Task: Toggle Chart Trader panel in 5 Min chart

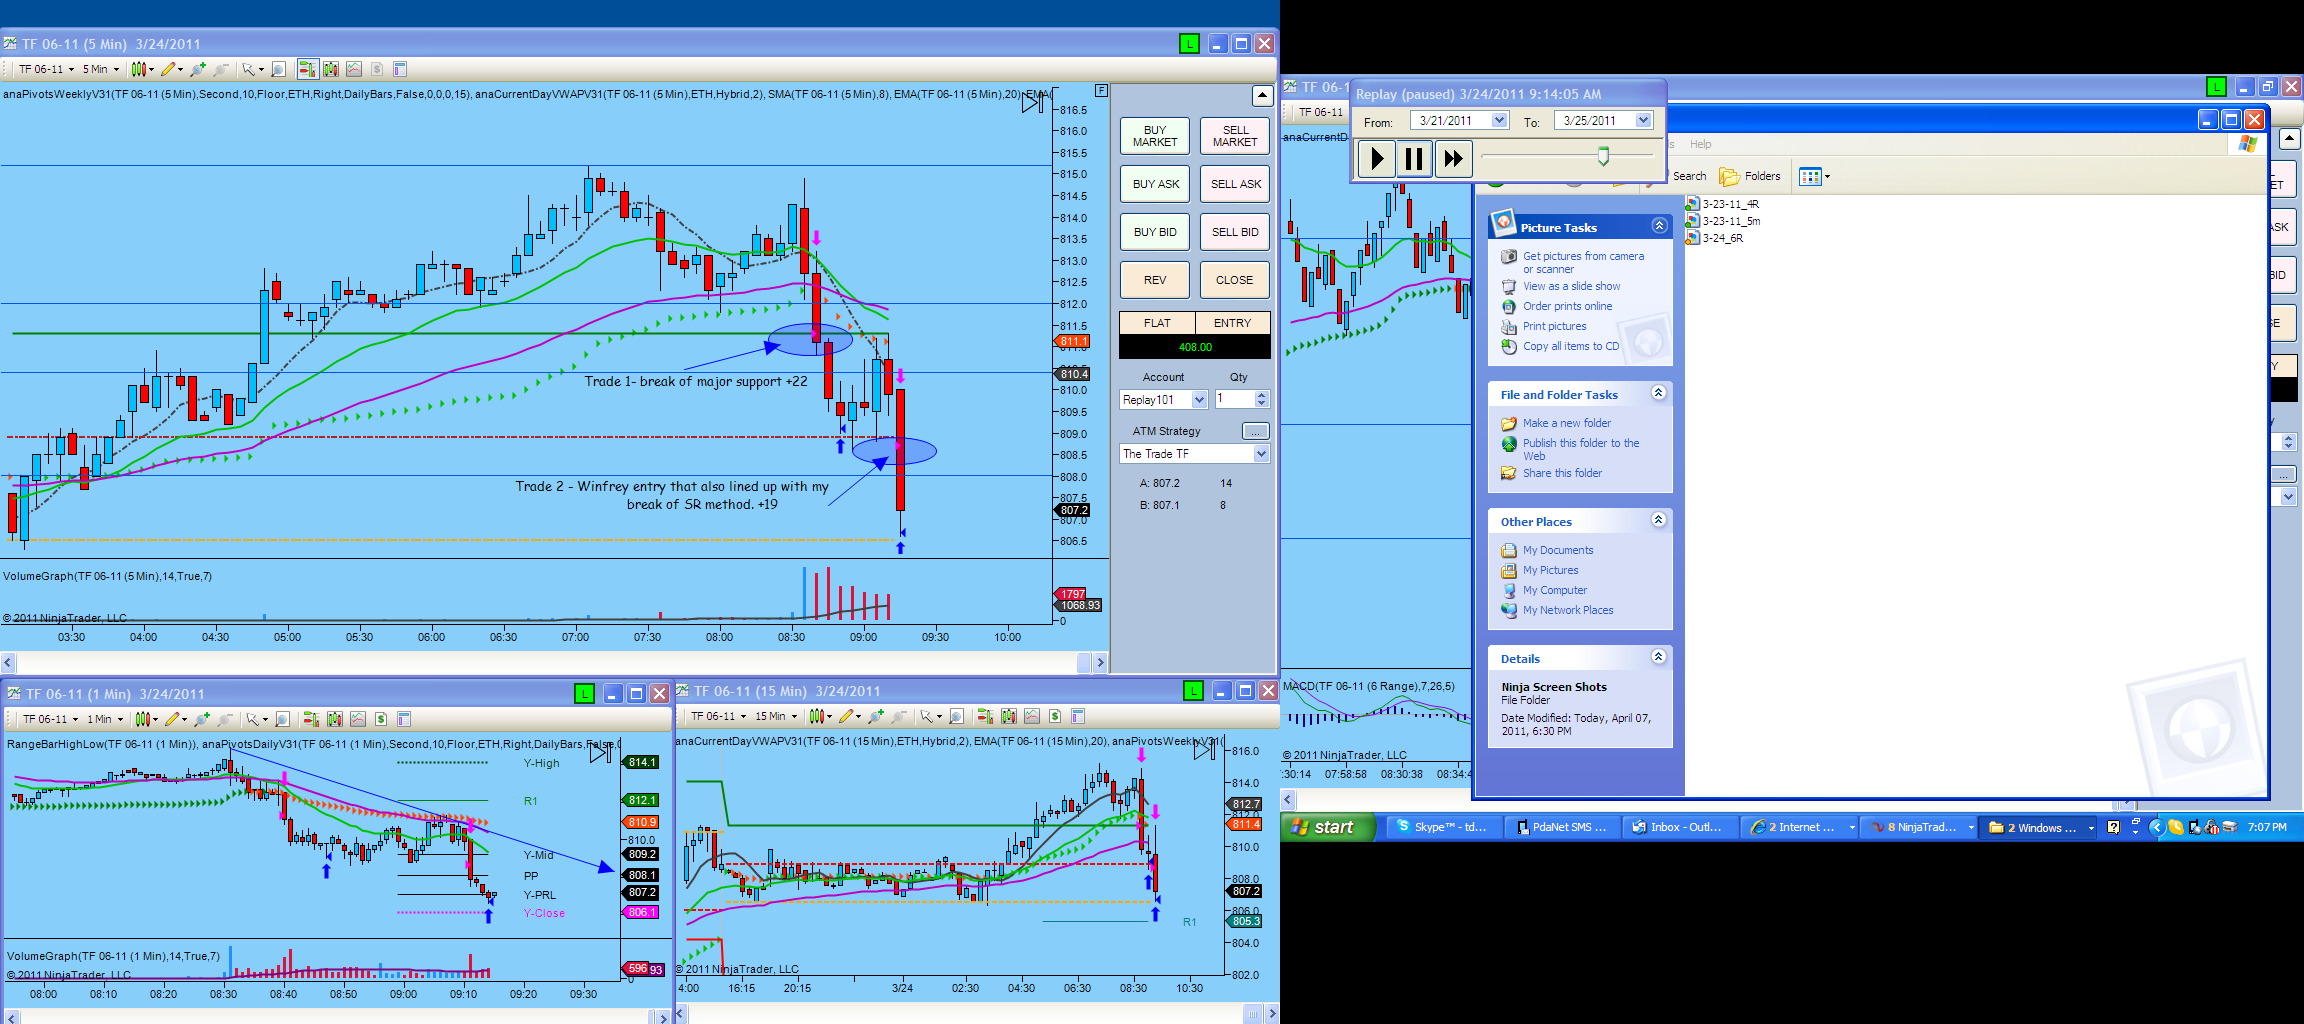Action: (x=307, y=69)
